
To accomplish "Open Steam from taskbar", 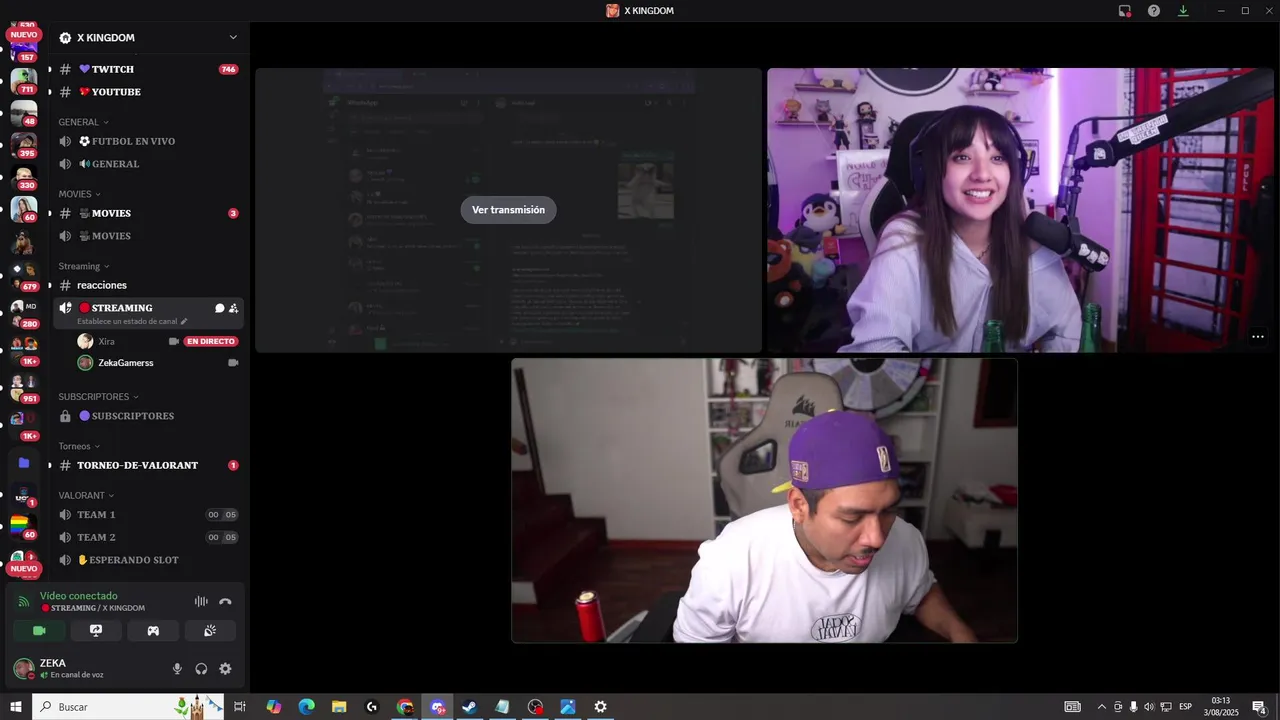I will click(x=469, y=707).
